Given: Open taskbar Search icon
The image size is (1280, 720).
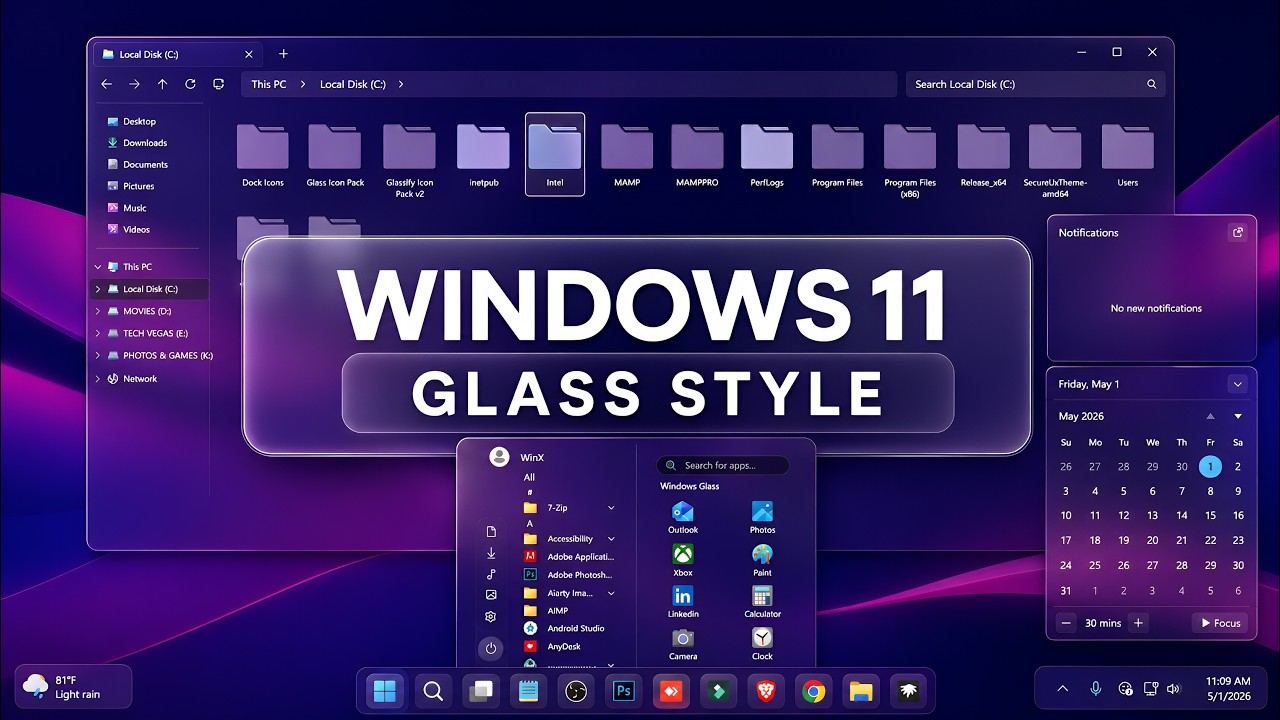Looking at the screenshot, I should pyautogui.click(x=433, y=691).
